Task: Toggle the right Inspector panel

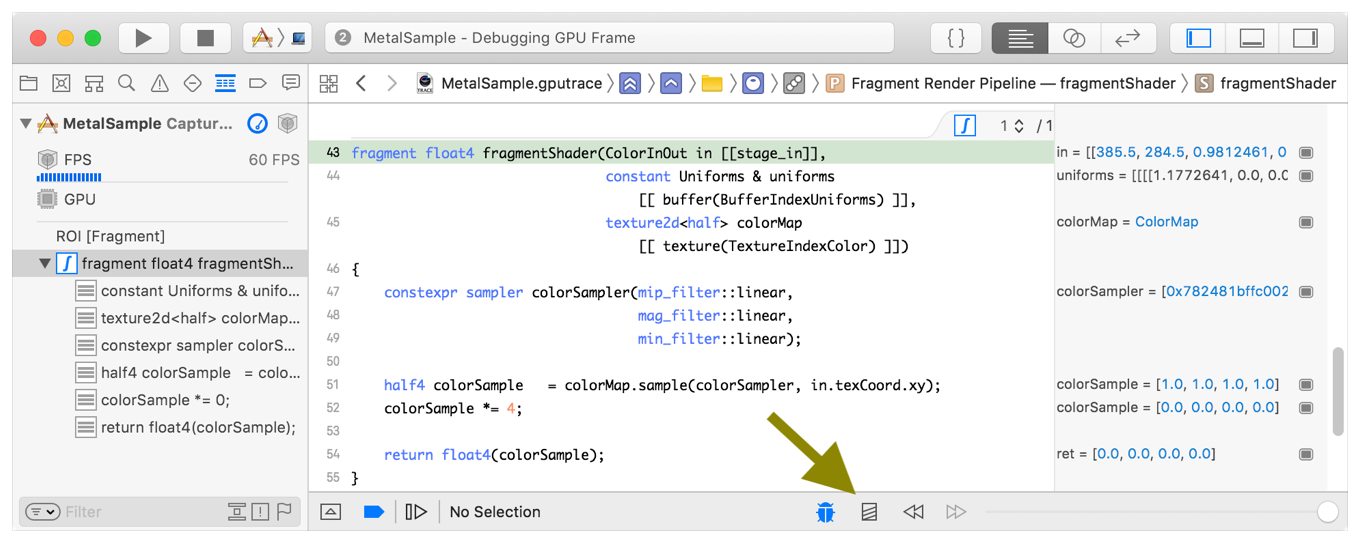Action: click(1306, 38)
